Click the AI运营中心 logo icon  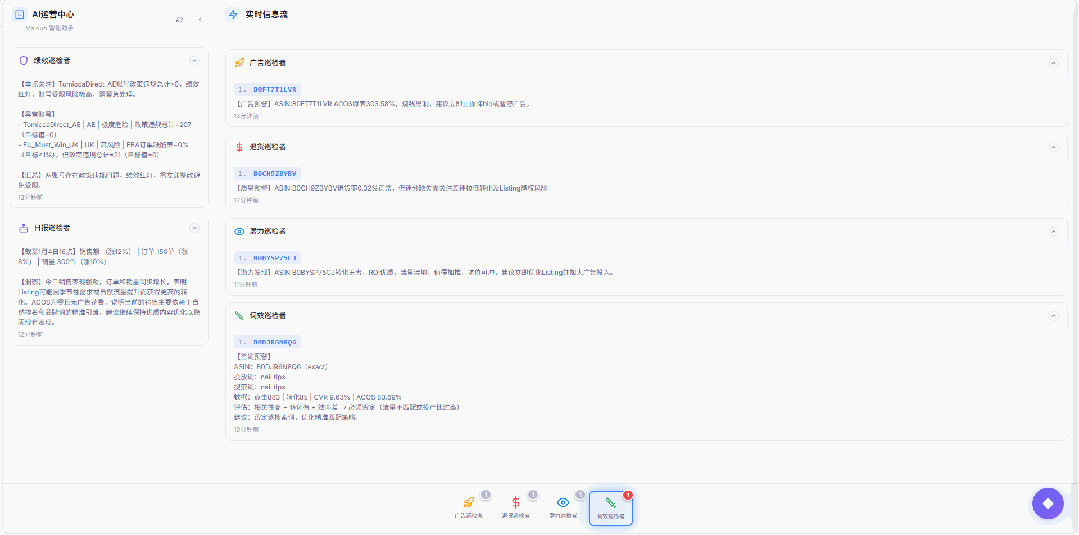[19, 15]
